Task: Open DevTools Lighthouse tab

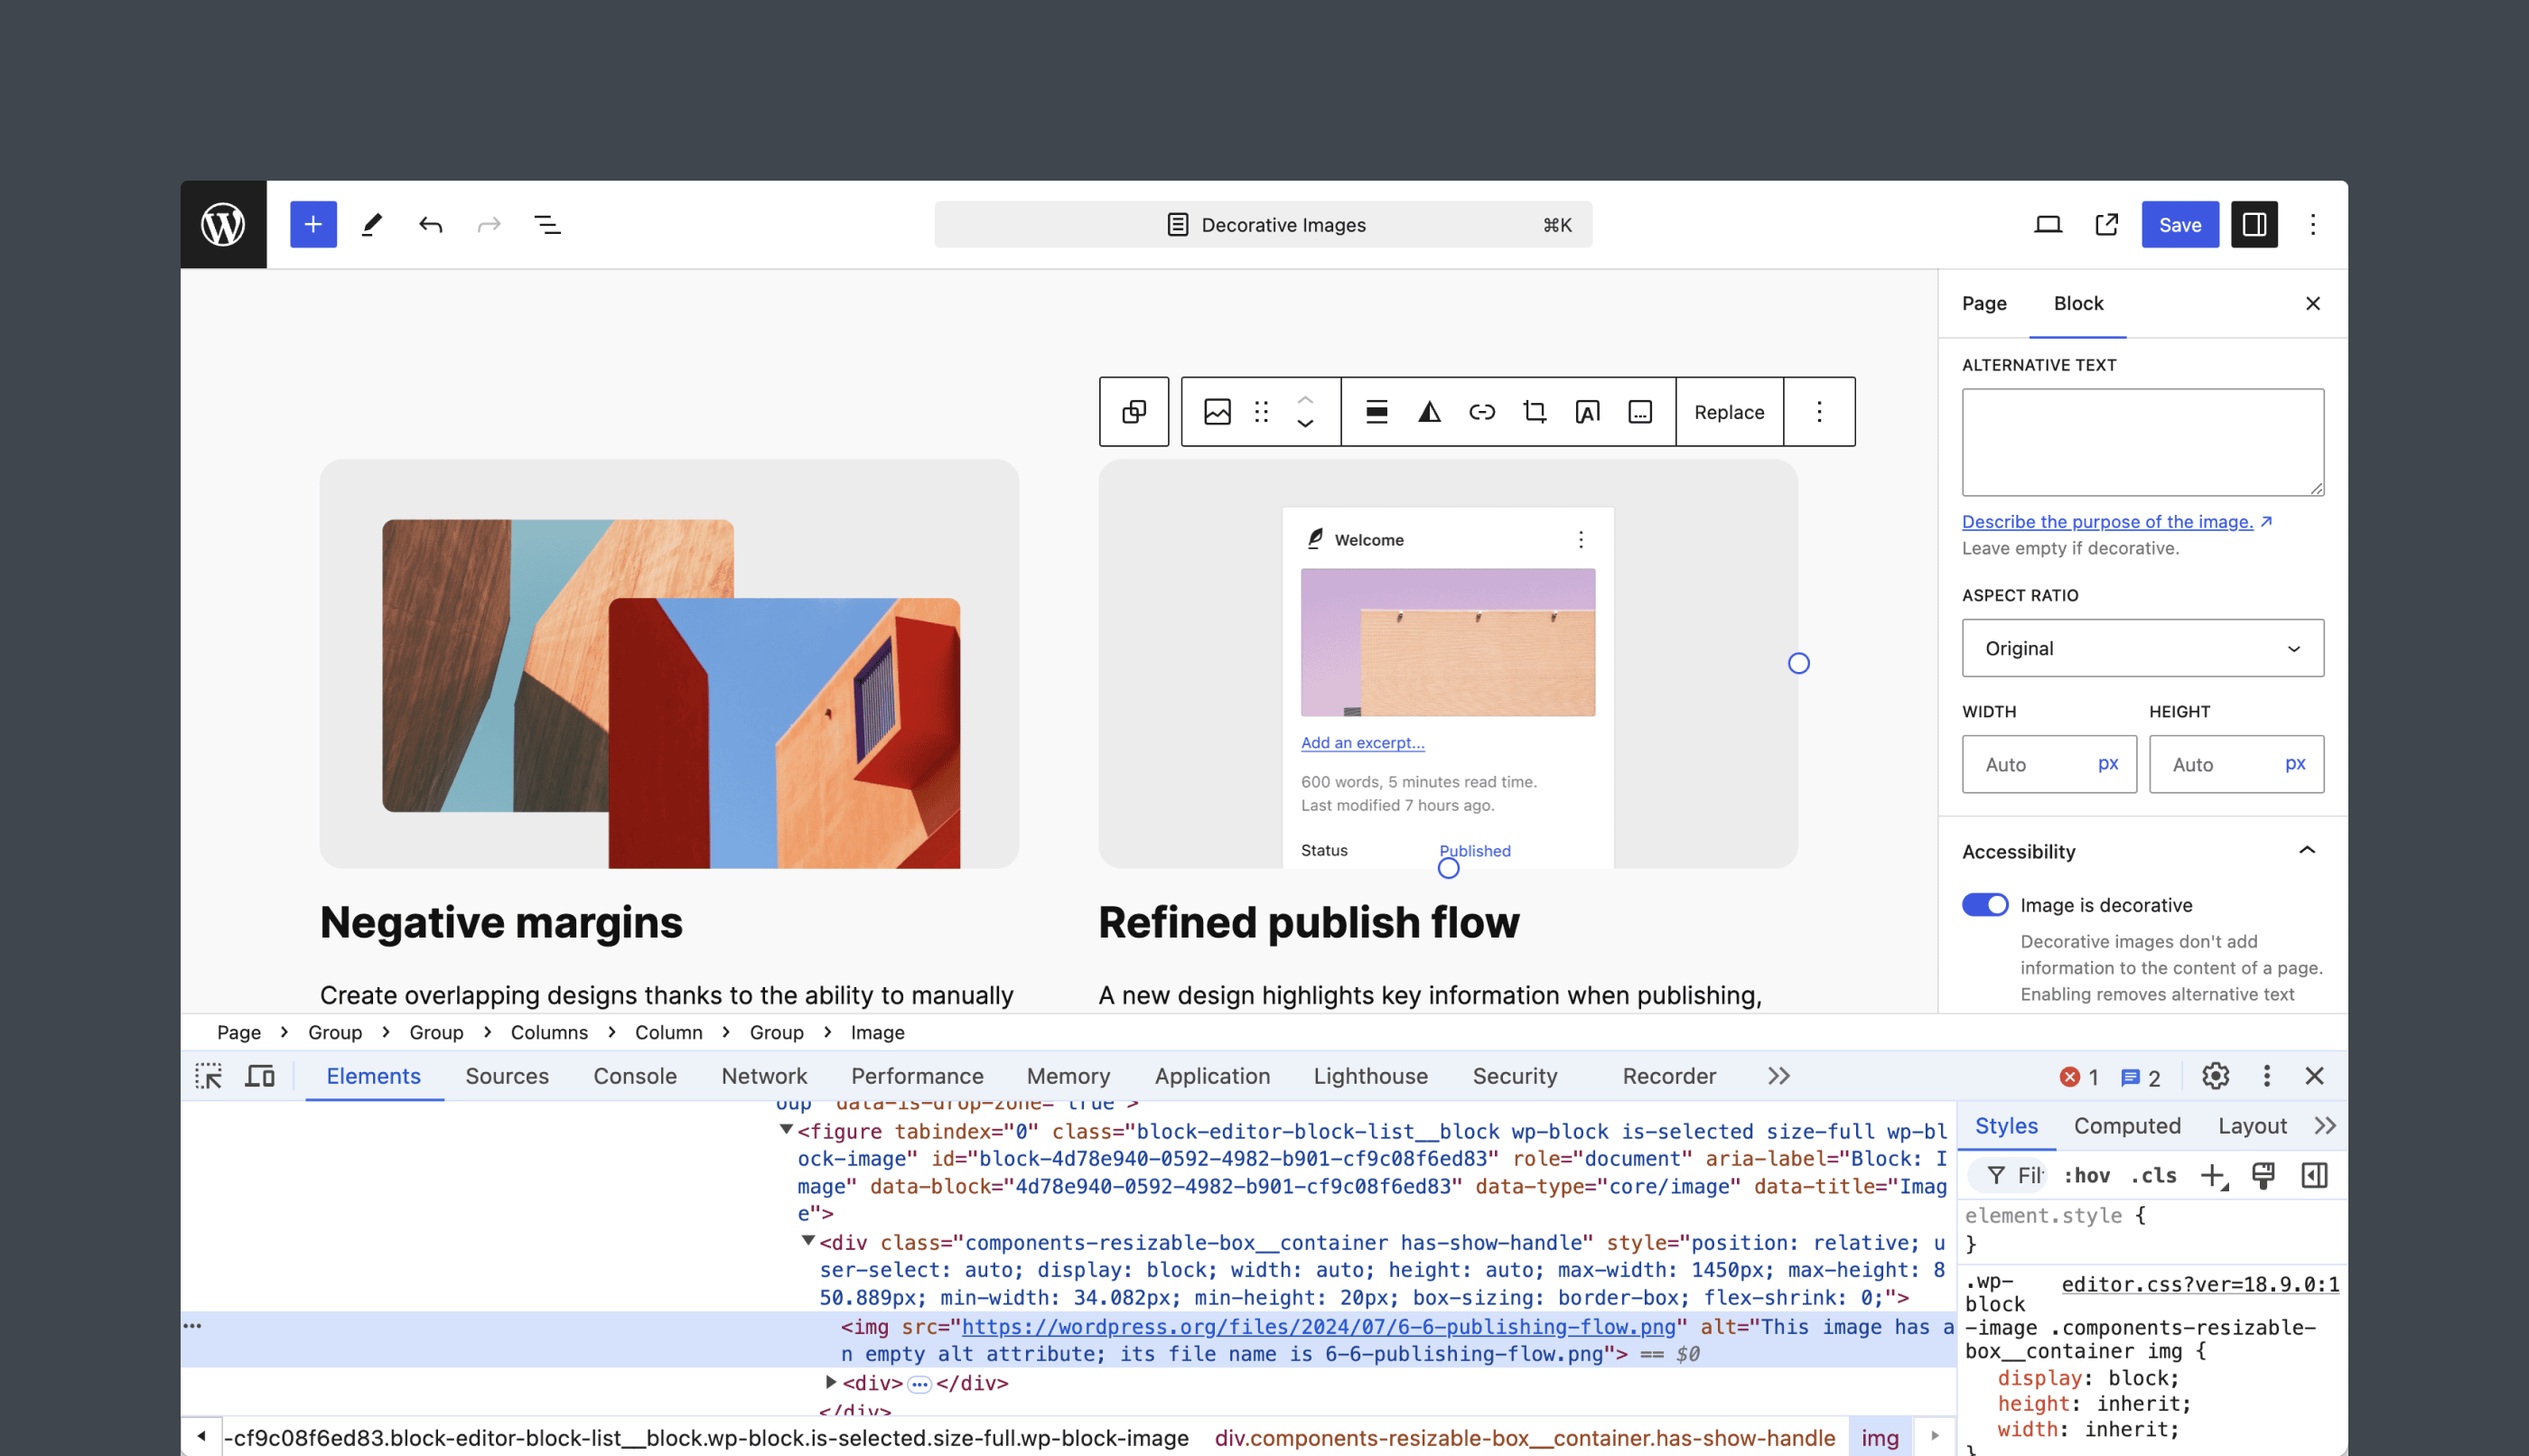Action: 1370,1076
